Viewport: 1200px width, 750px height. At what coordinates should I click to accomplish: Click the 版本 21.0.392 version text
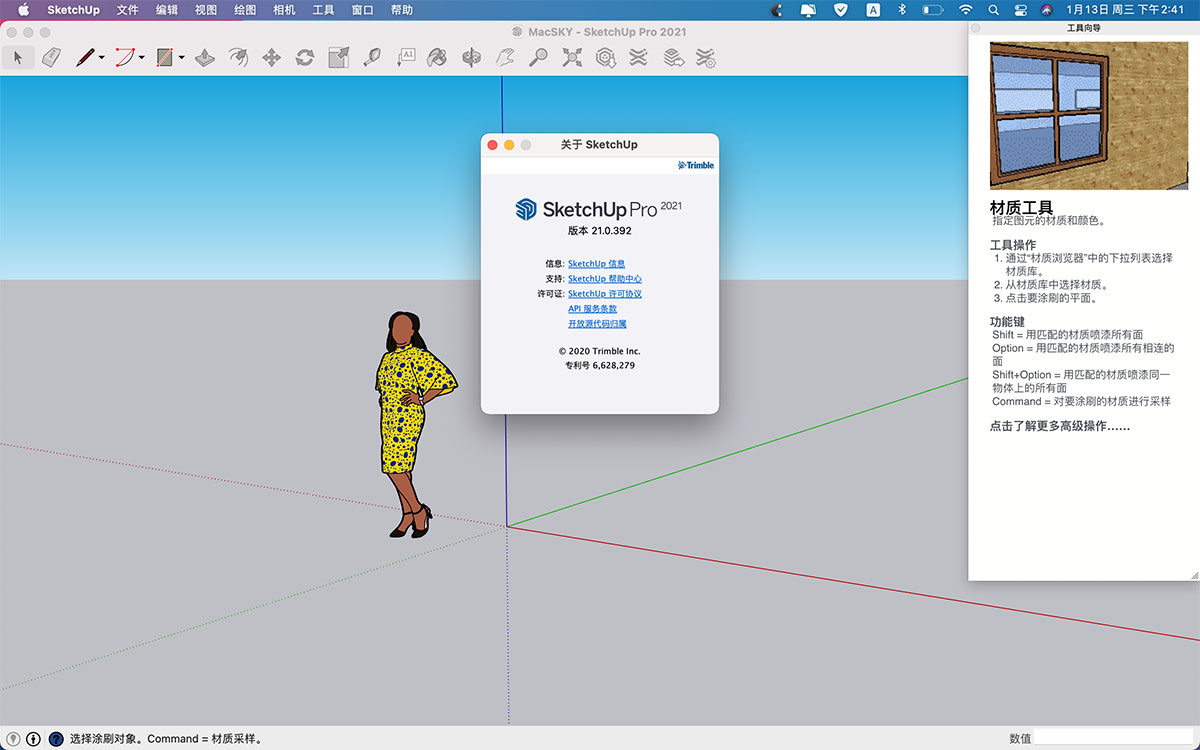click(600, 230)
